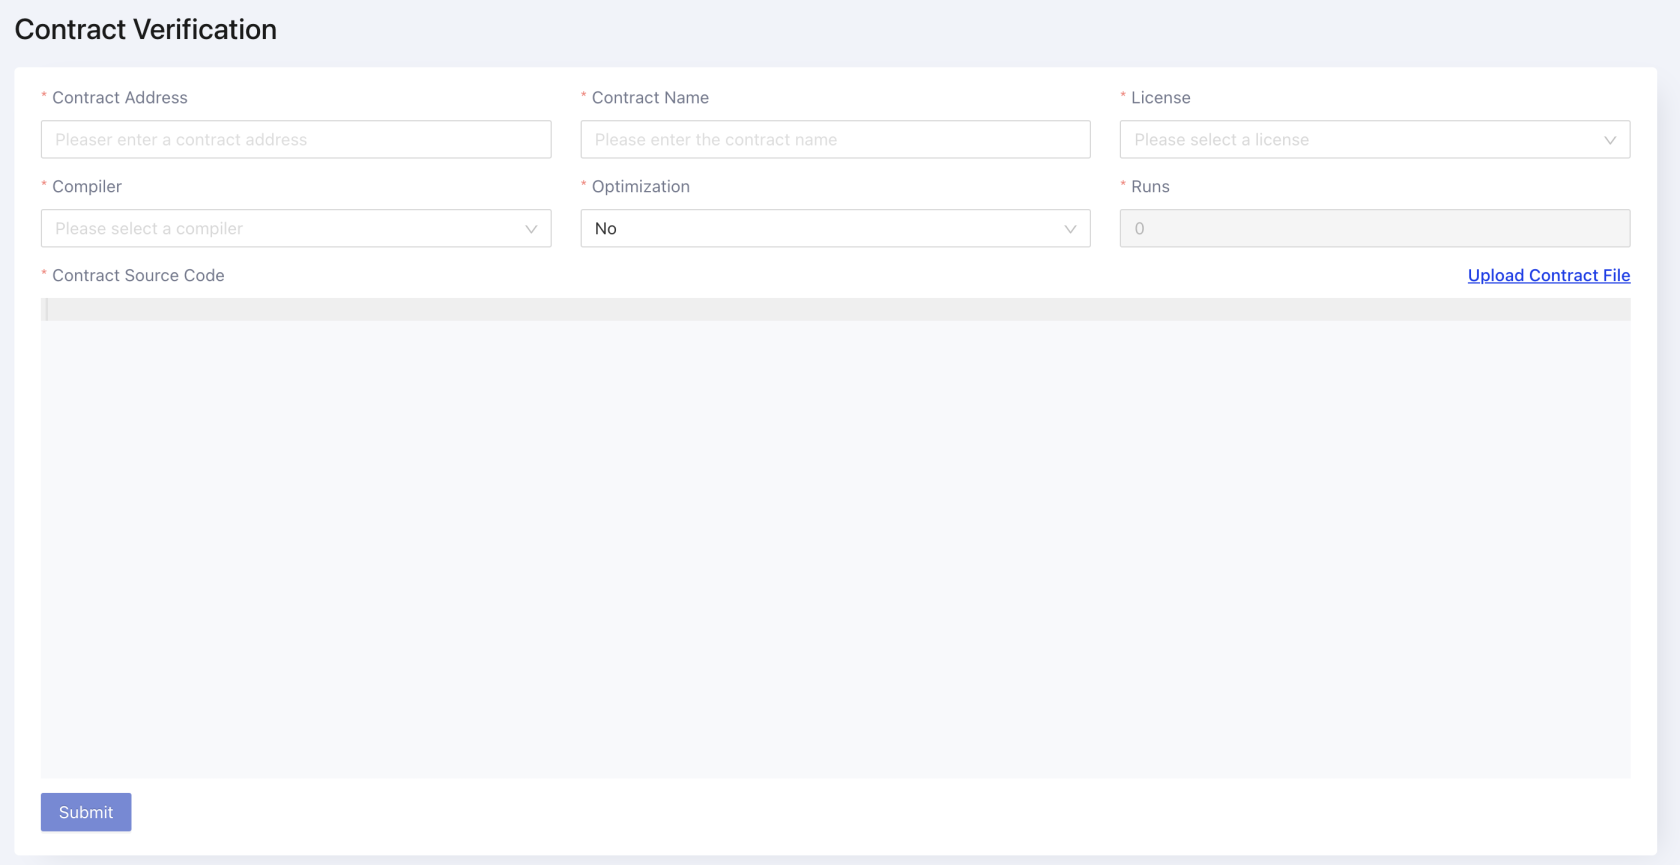Click the 'Contract Source Code' label
1680x865 pixels.
[x=138, y=276]
